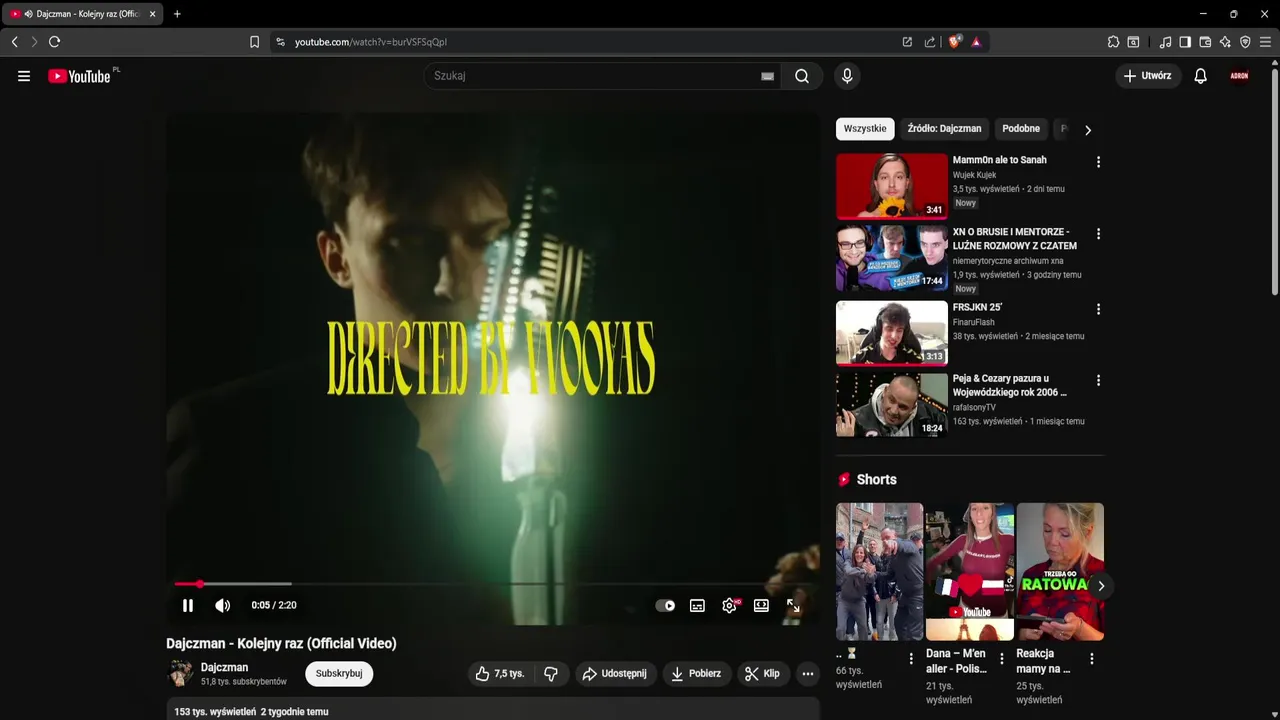Screen dimensions: 1280x720
Task: Open options for Mamm0n ale to Sanah
Action: tap(1098, 162)
